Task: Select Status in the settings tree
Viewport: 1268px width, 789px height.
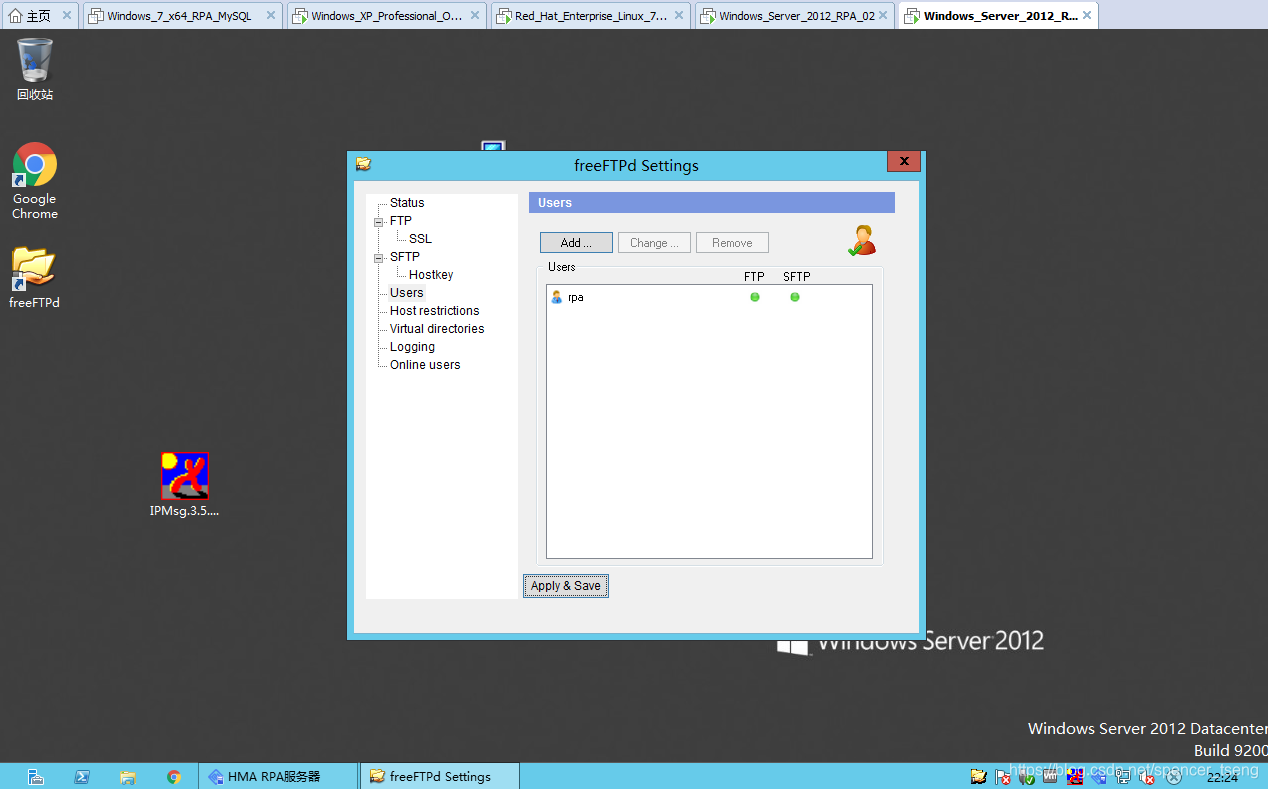Action: pyautogui.click(x=407, y=203)
